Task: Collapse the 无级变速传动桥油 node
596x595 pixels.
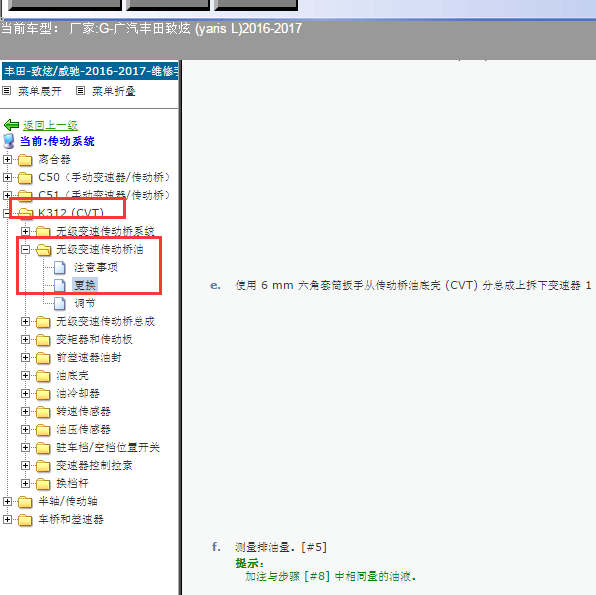Action: pyautogui.click(x=25, y=249)
